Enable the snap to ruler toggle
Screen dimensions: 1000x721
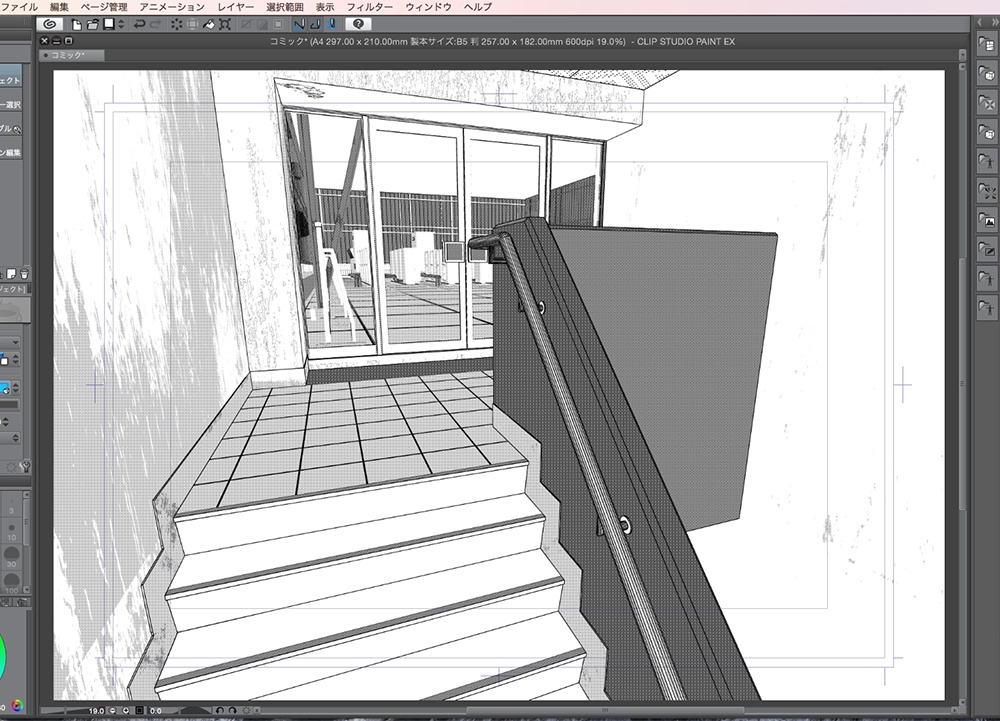click(300, 24)
